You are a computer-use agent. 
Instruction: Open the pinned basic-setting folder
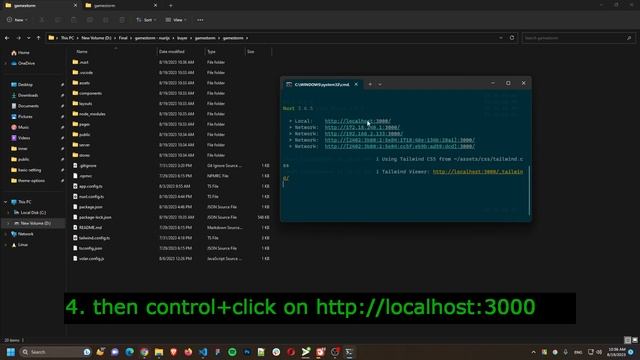[x=26, y=170]
